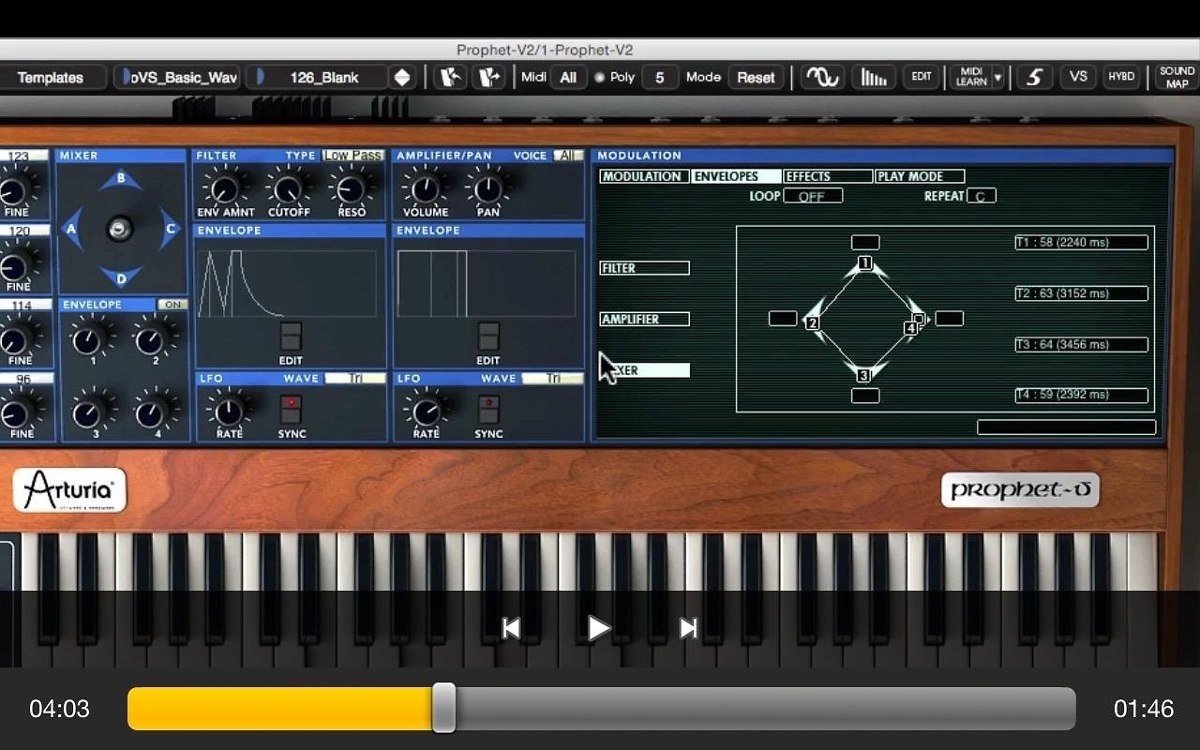Click the filter CUTOFF knob
Screen dimensions: 1200x750
tap(288, 187)
